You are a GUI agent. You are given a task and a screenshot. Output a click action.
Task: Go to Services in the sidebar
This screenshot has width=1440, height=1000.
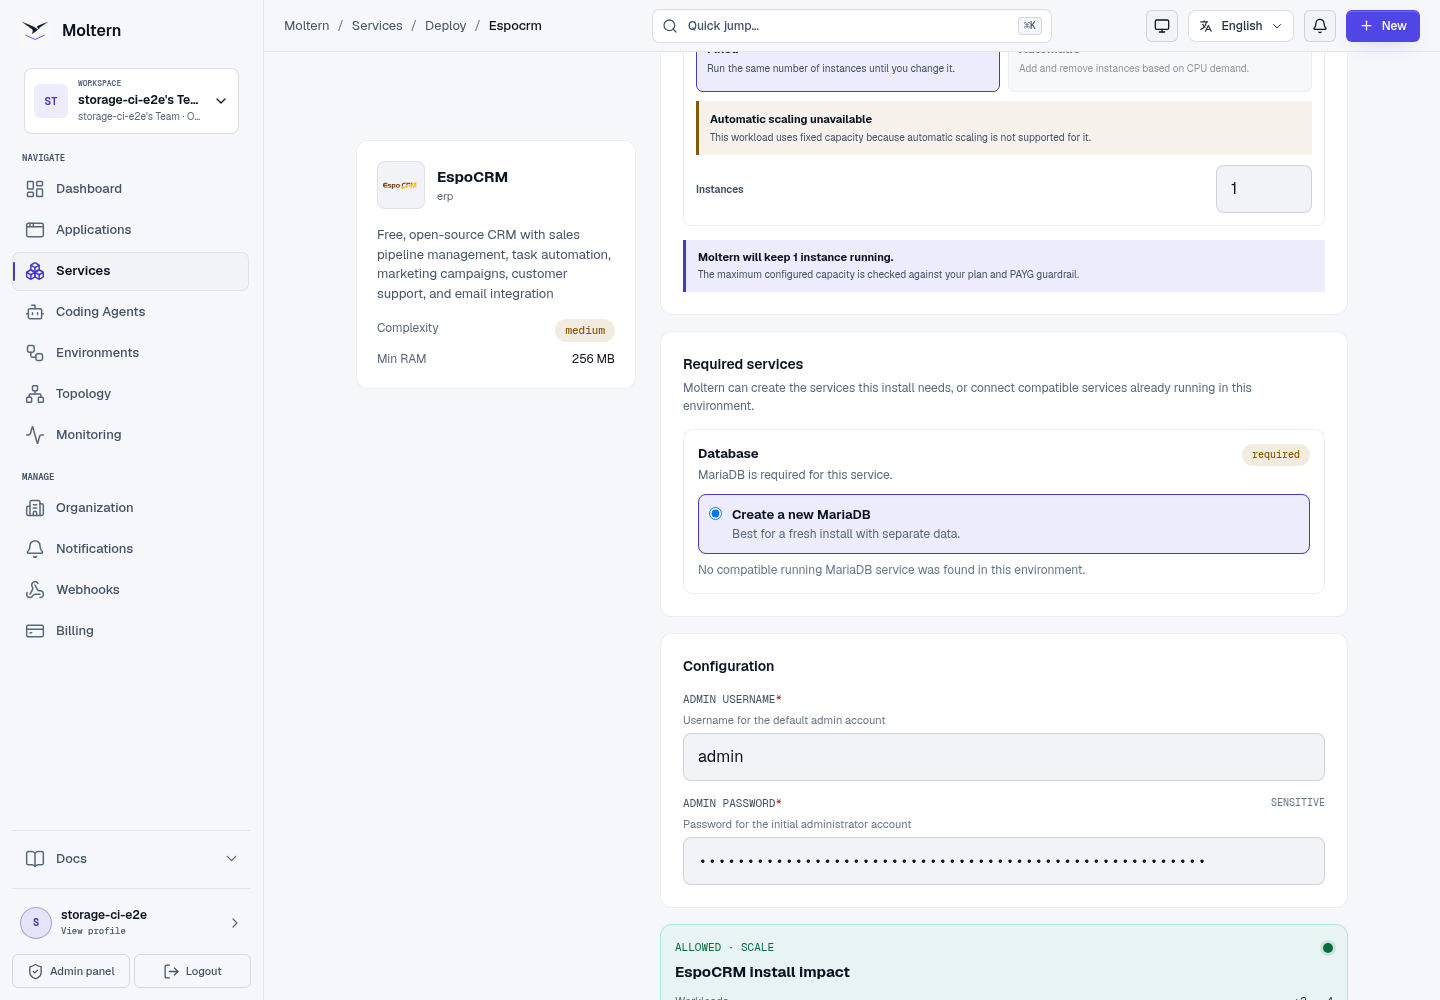pos(131,271)
